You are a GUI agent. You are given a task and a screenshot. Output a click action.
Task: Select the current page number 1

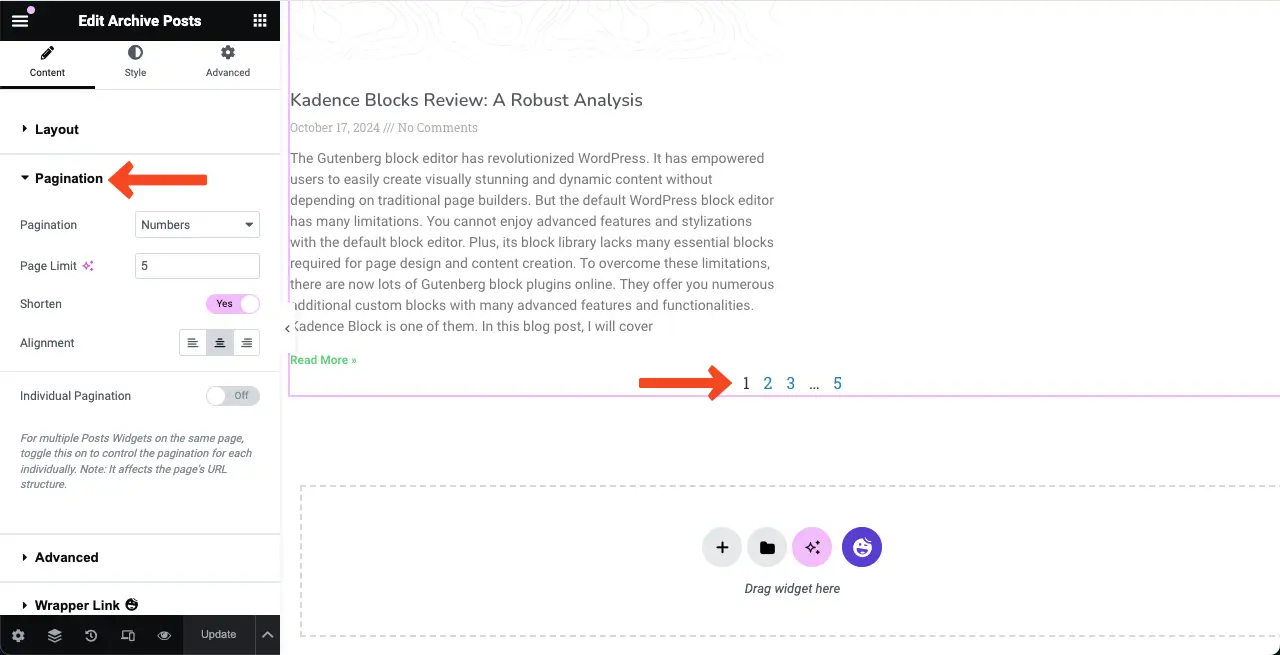(x=746, y=383)
